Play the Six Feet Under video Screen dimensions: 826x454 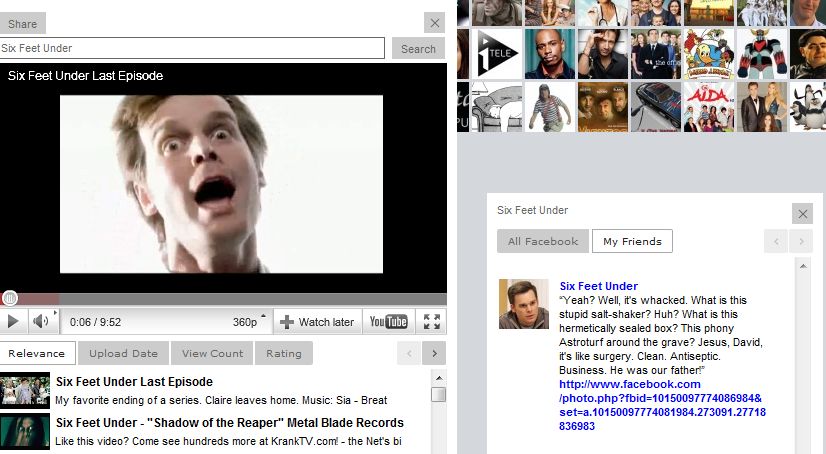(x=13, y=321)
